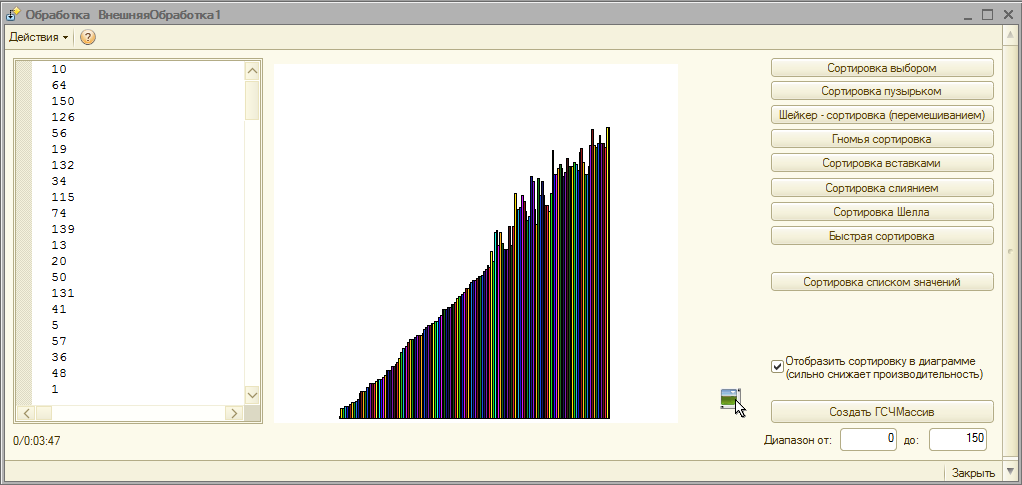Select the value 115 in the list

point(63,197)
